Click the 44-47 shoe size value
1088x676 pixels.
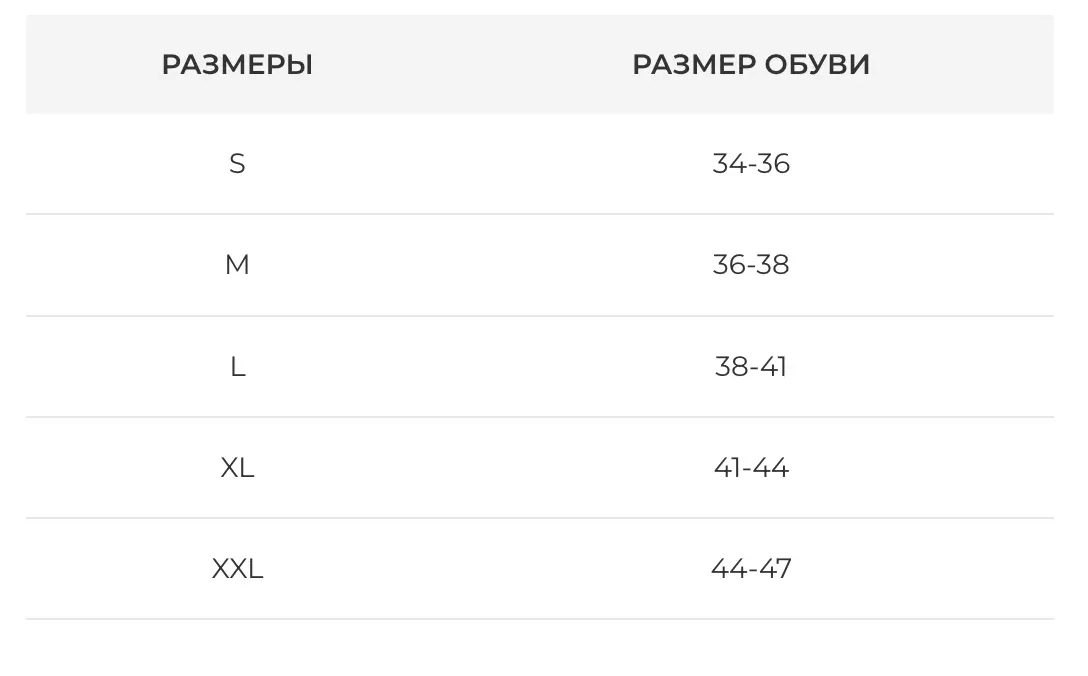pyautogui.click(x=751, y=569)
